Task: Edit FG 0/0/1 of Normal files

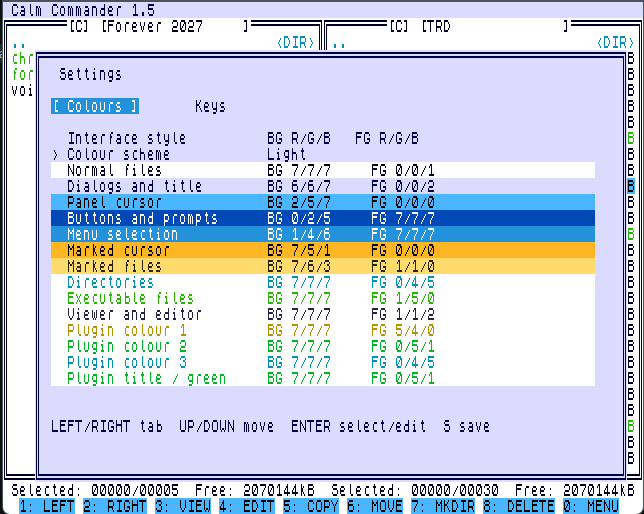Action: click(403, 170)
